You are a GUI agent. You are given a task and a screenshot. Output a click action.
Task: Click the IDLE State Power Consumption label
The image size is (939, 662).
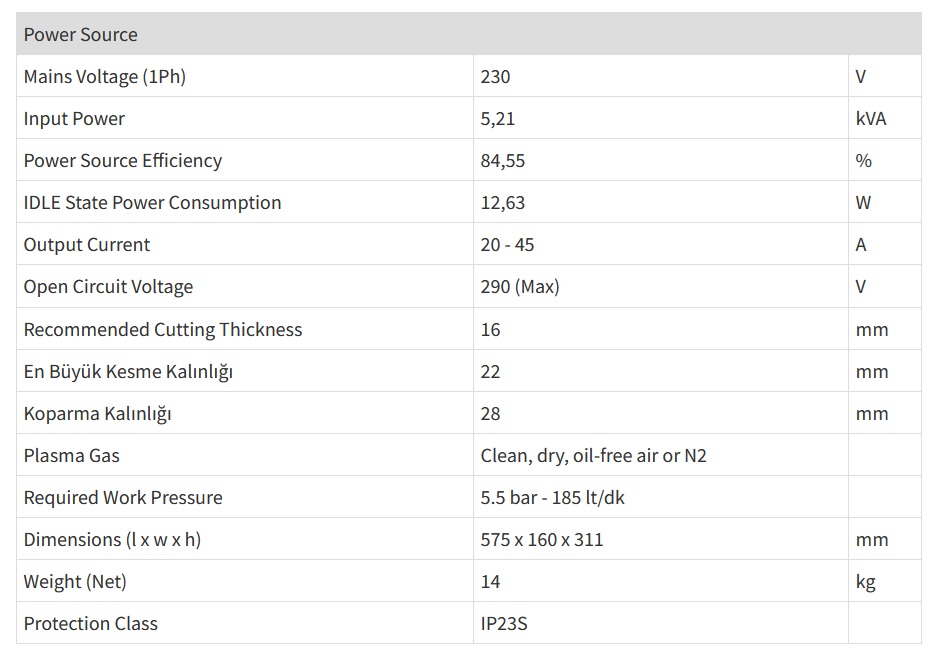[x=152, y=203]
